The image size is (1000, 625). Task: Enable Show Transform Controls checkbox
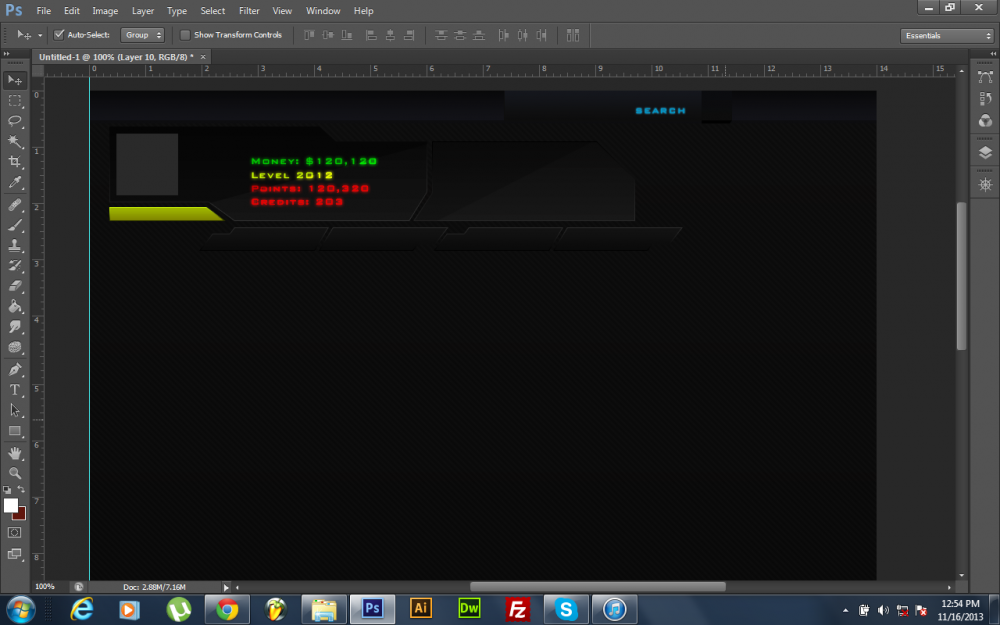[185, 35]
